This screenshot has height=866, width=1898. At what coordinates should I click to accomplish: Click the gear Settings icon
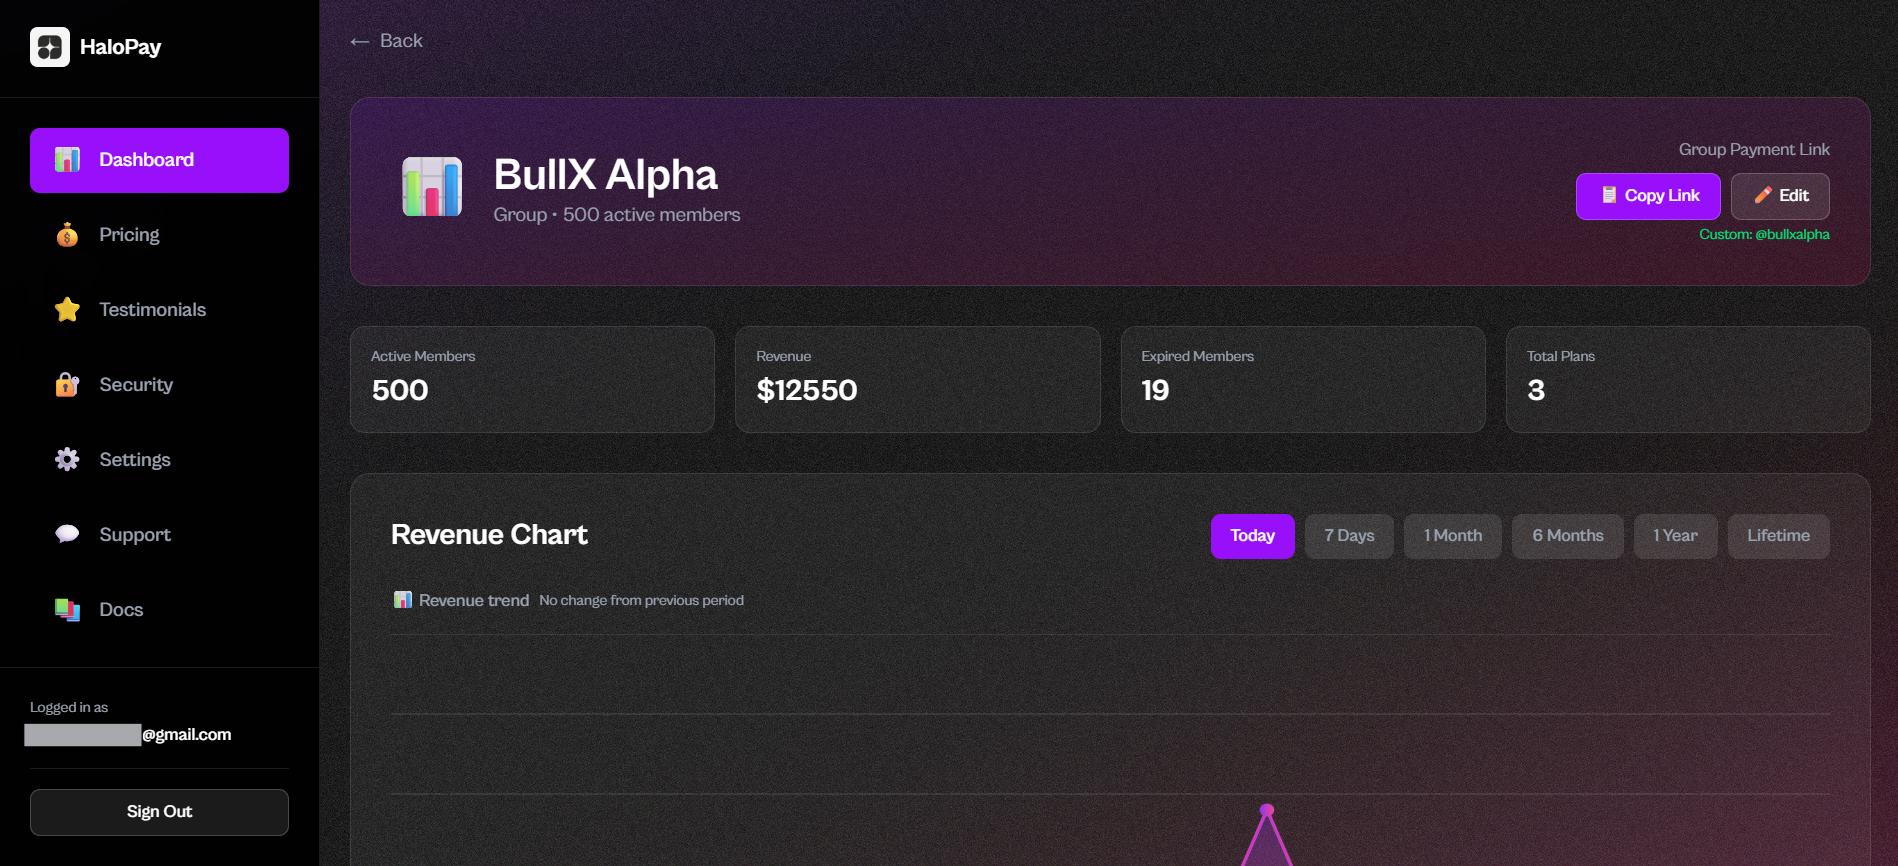tap(67, 460)
